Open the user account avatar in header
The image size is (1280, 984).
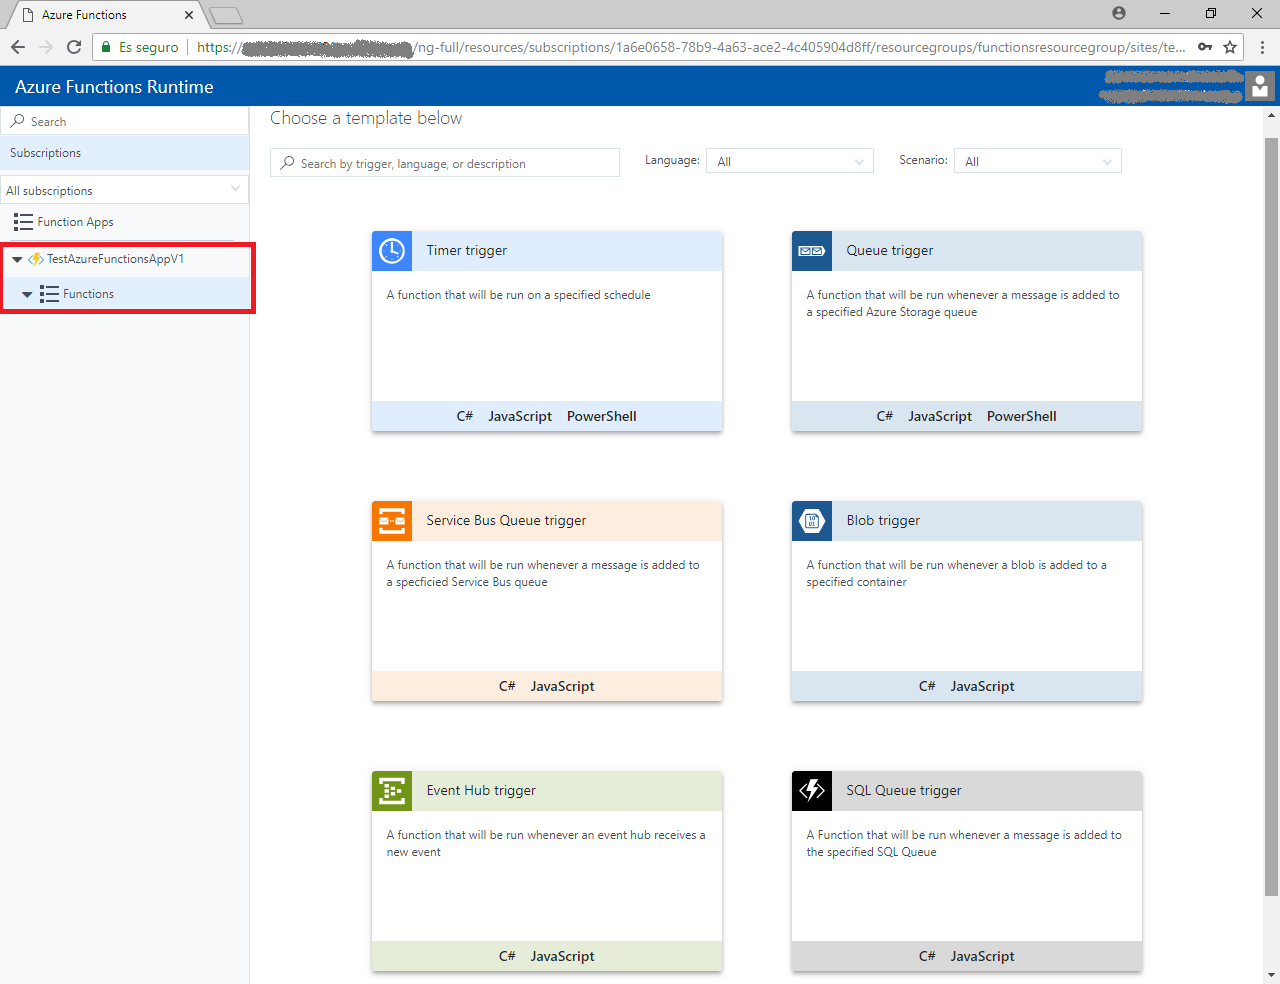1260,86
